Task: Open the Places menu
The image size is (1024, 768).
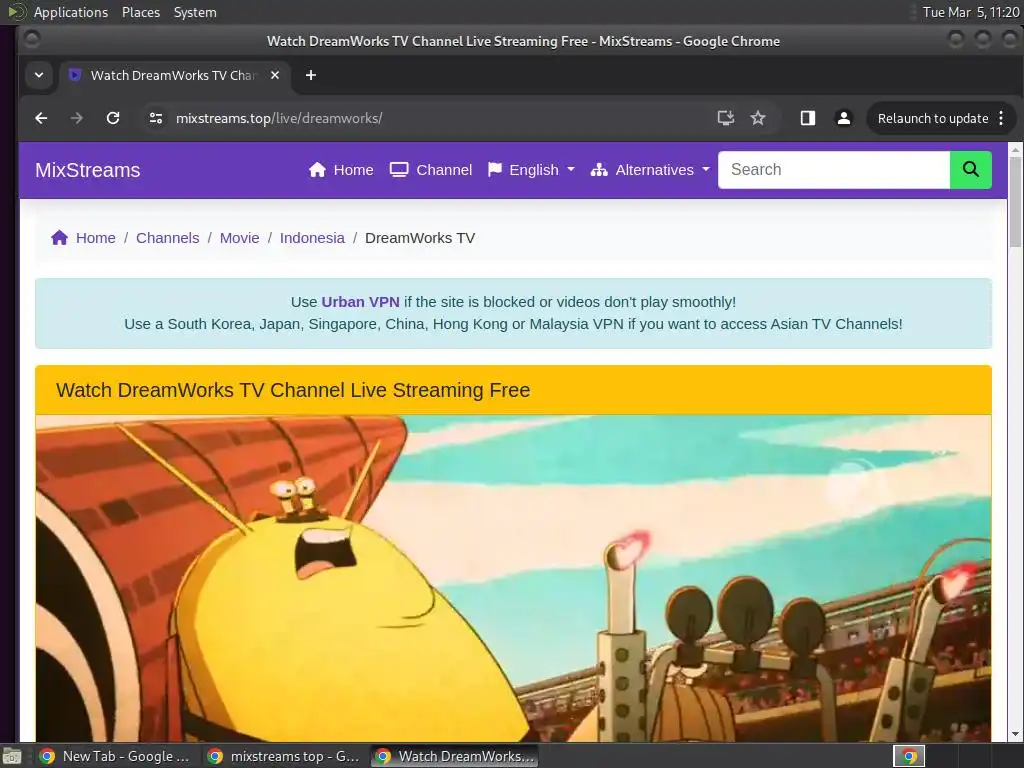Action: (x=141, y=12)
